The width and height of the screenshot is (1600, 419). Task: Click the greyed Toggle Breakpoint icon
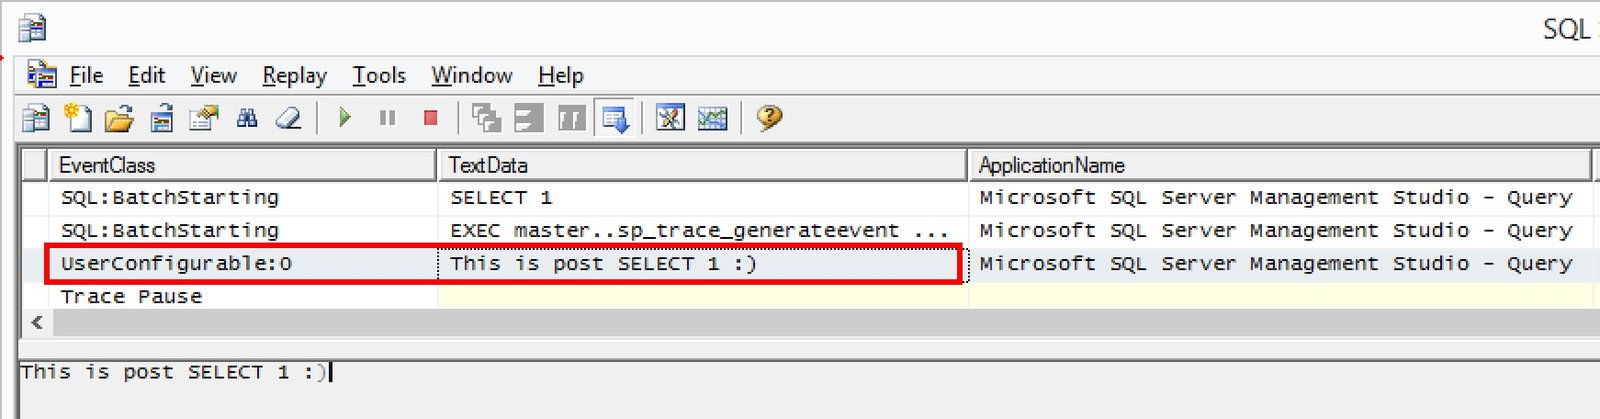click(x=571, y=118)
